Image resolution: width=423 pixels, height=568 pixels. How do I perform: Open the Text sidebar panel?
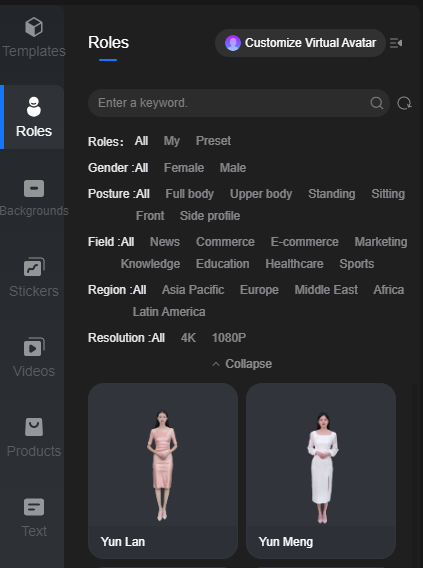34,518
